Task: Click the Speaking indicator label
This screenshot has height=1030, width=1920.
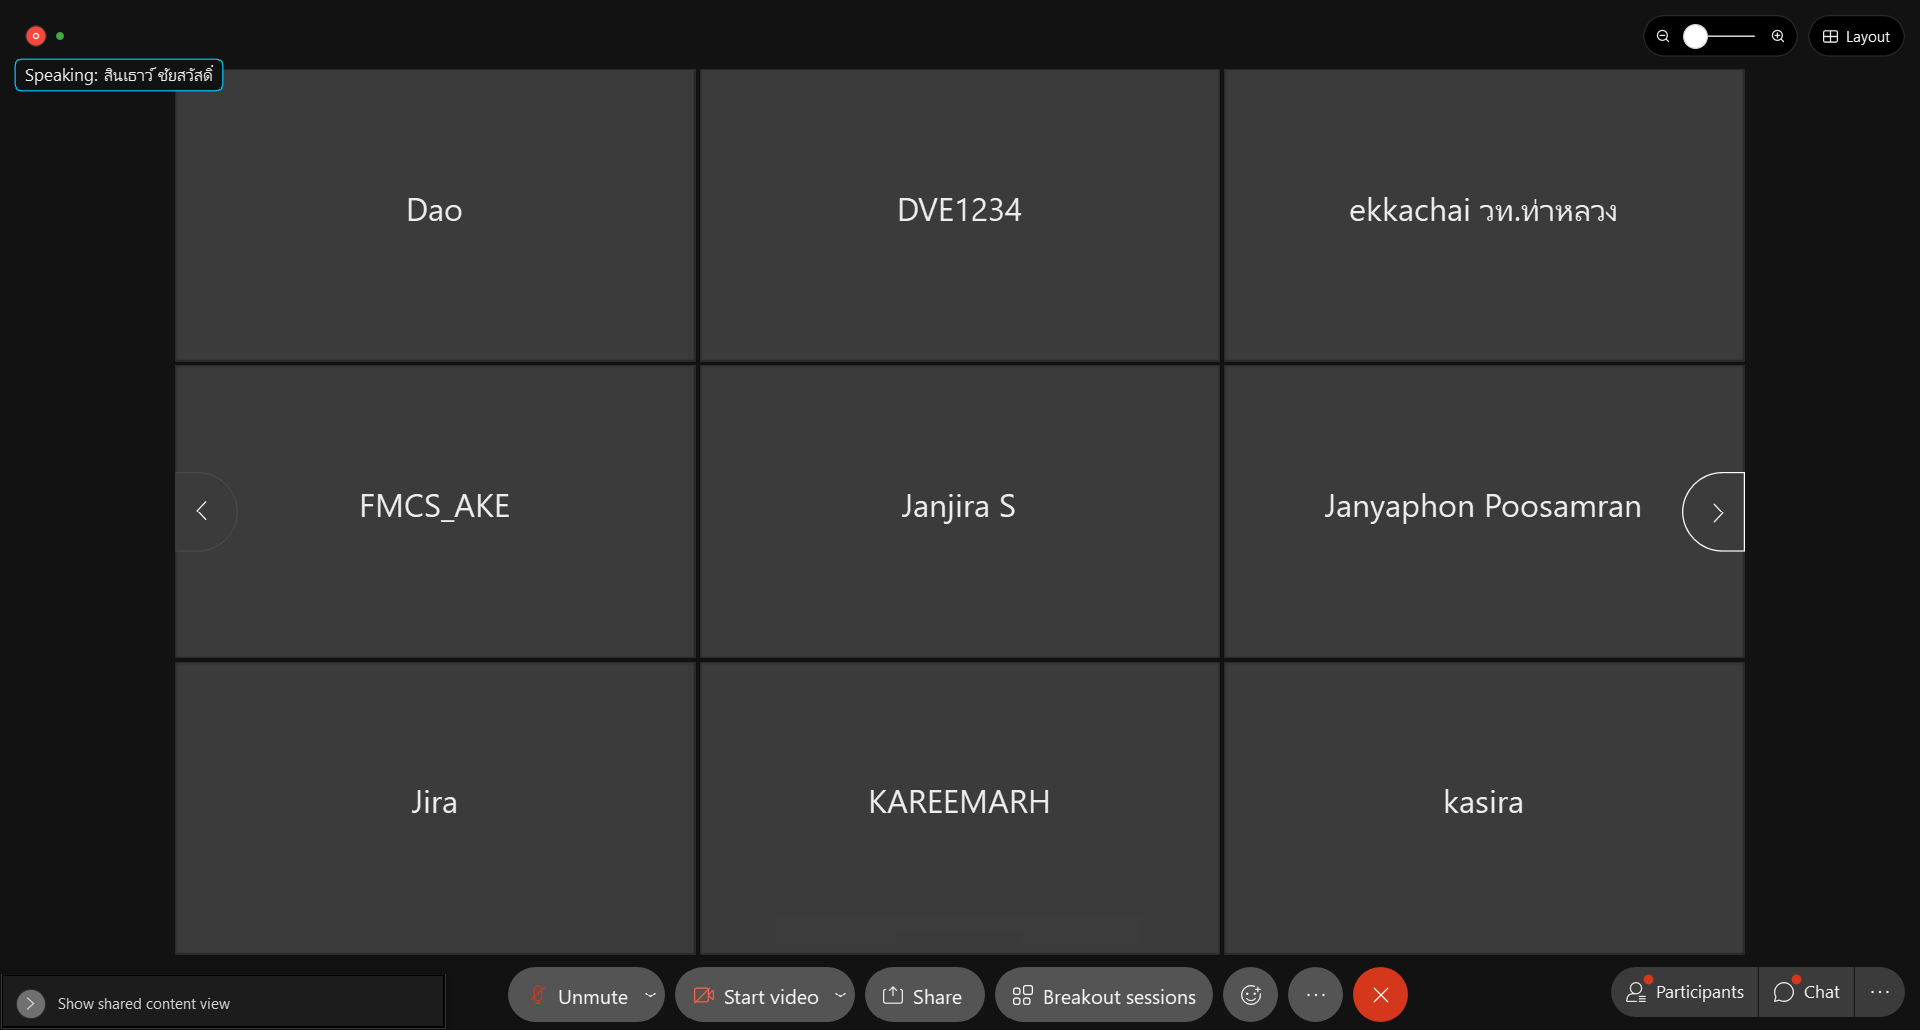Action: [118, 75]
